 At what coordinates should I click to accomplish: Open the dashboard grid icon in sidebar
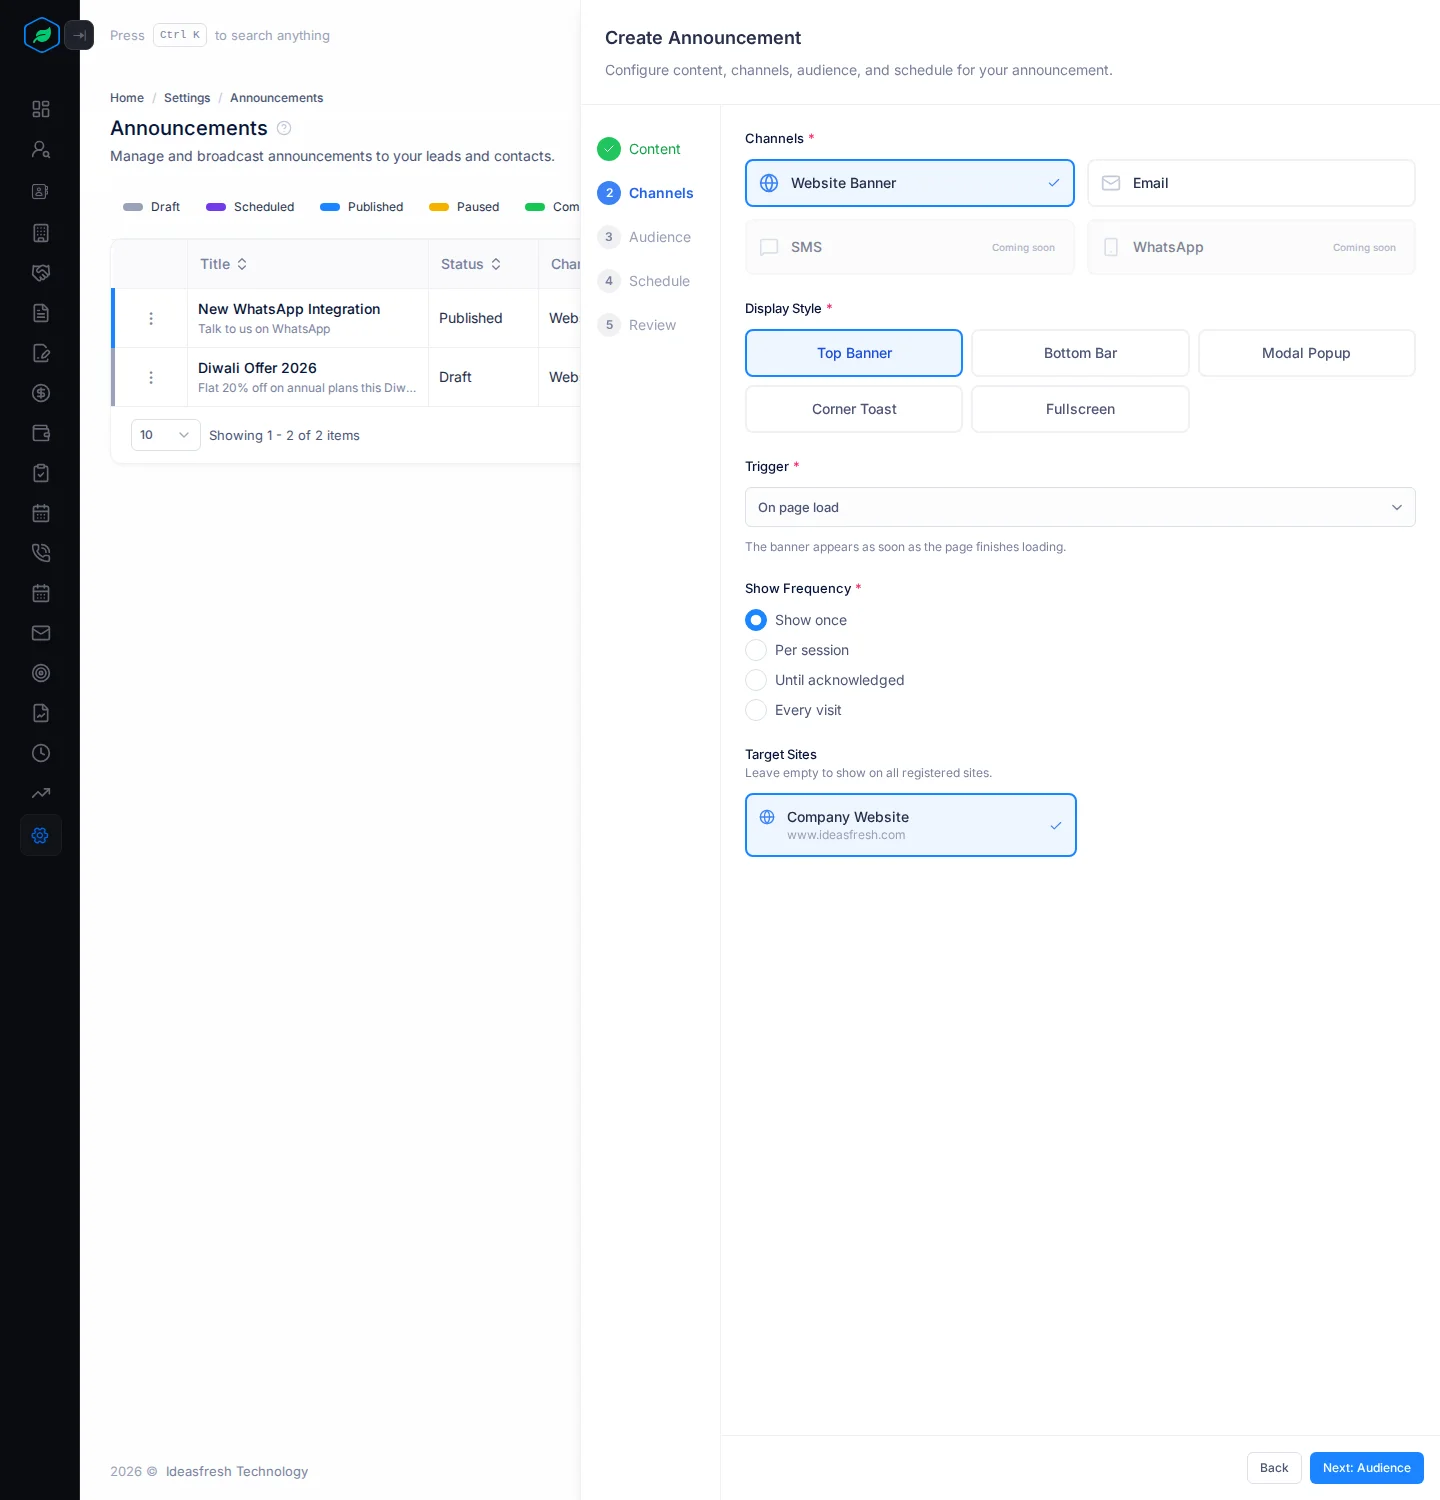(x=41, y=109)
